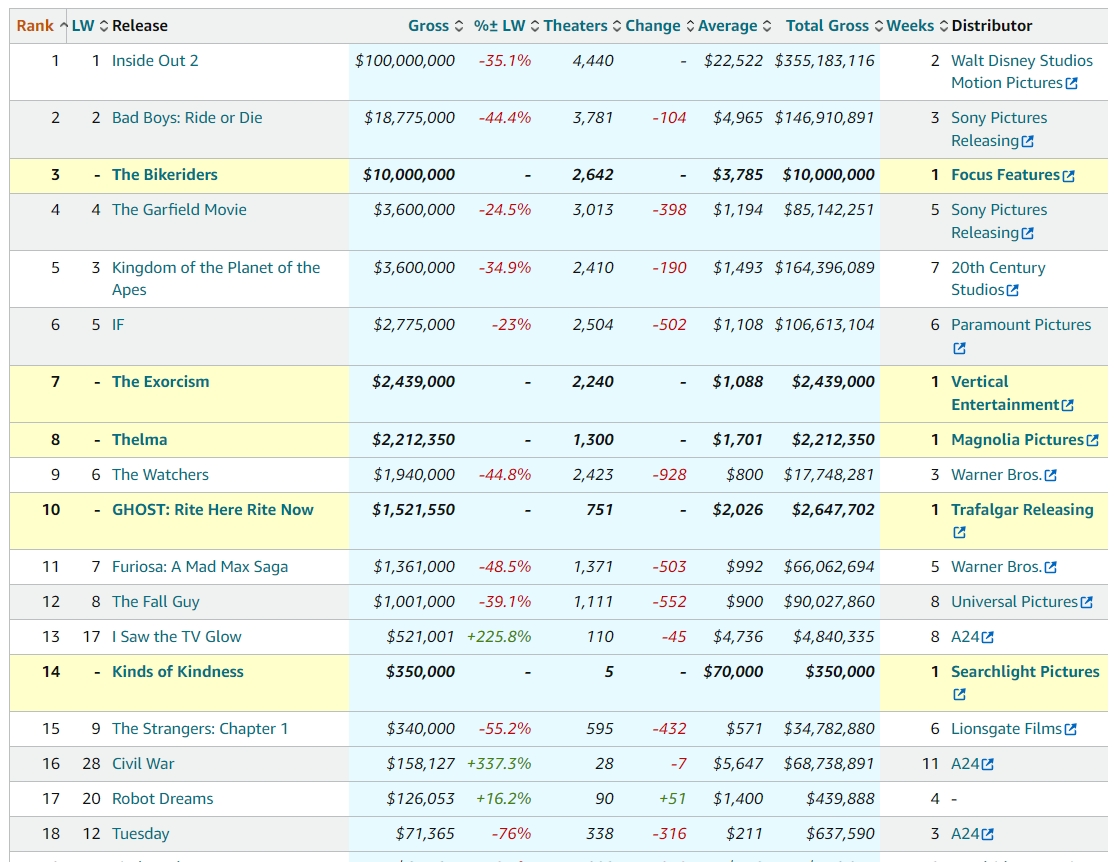
Task: Select the $355,183,116 total gross cell
Action: click(824, 60)
